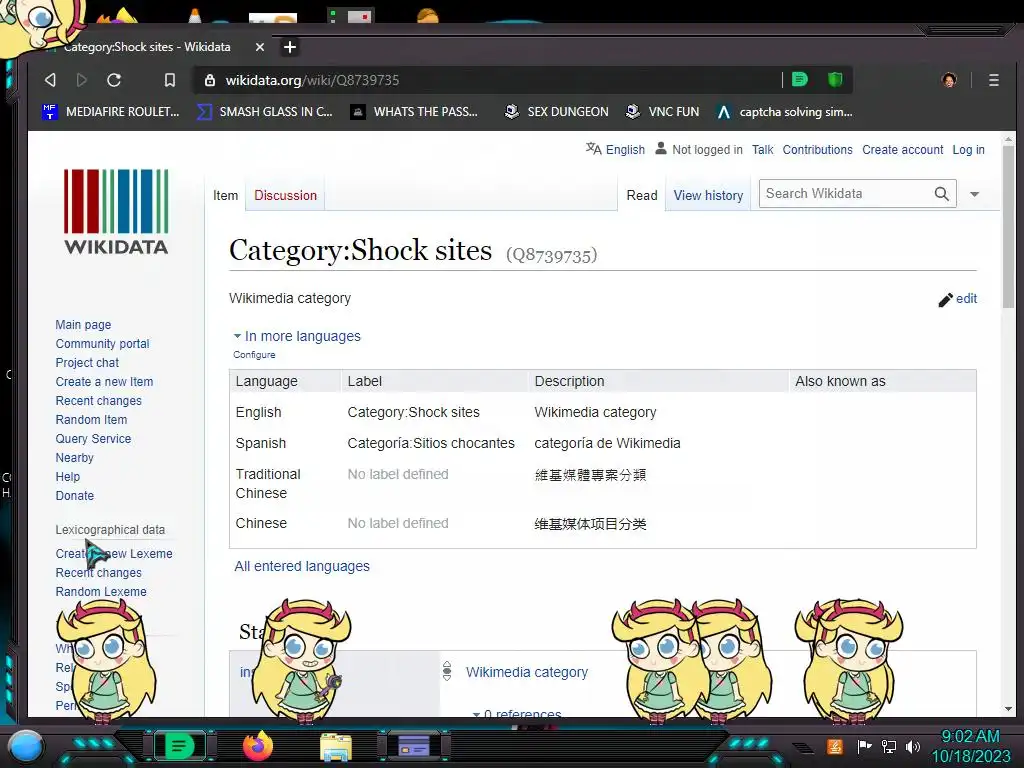Image resolution: width=1024 pixels, height=768 pixels.
Task: Click Create account
Action: click(x=903, y=150)
